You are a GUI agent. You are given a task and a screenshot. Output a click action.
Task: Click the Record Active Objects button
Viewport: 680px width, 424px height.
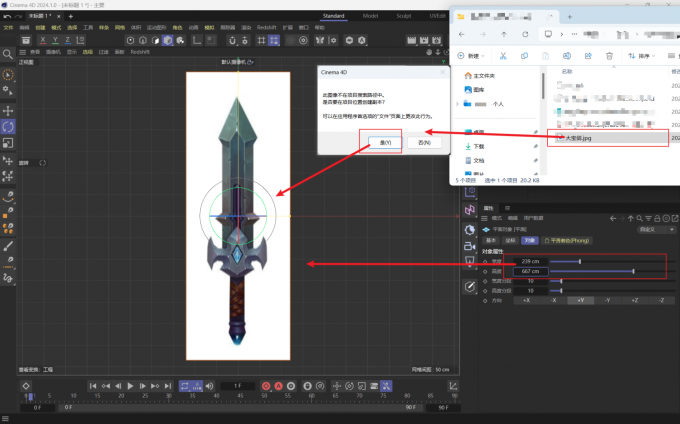pyautogui.click(x=266, y=386)
